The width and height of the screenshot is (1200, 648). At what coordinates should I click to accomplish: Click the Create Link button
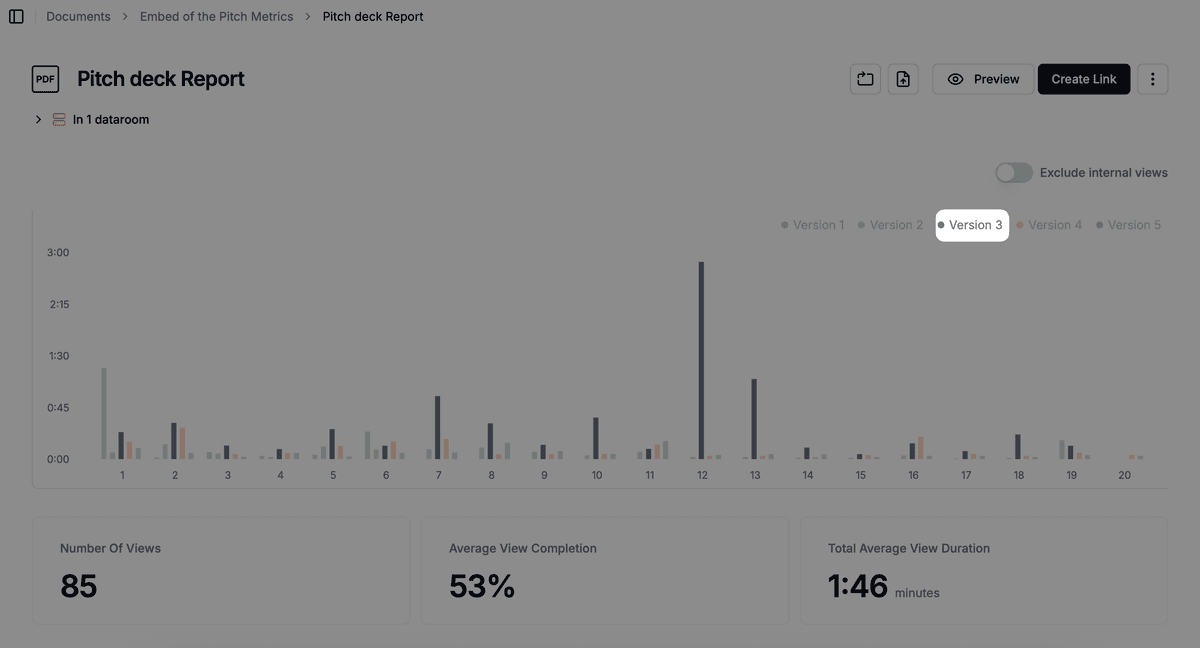pos(1083,79)
